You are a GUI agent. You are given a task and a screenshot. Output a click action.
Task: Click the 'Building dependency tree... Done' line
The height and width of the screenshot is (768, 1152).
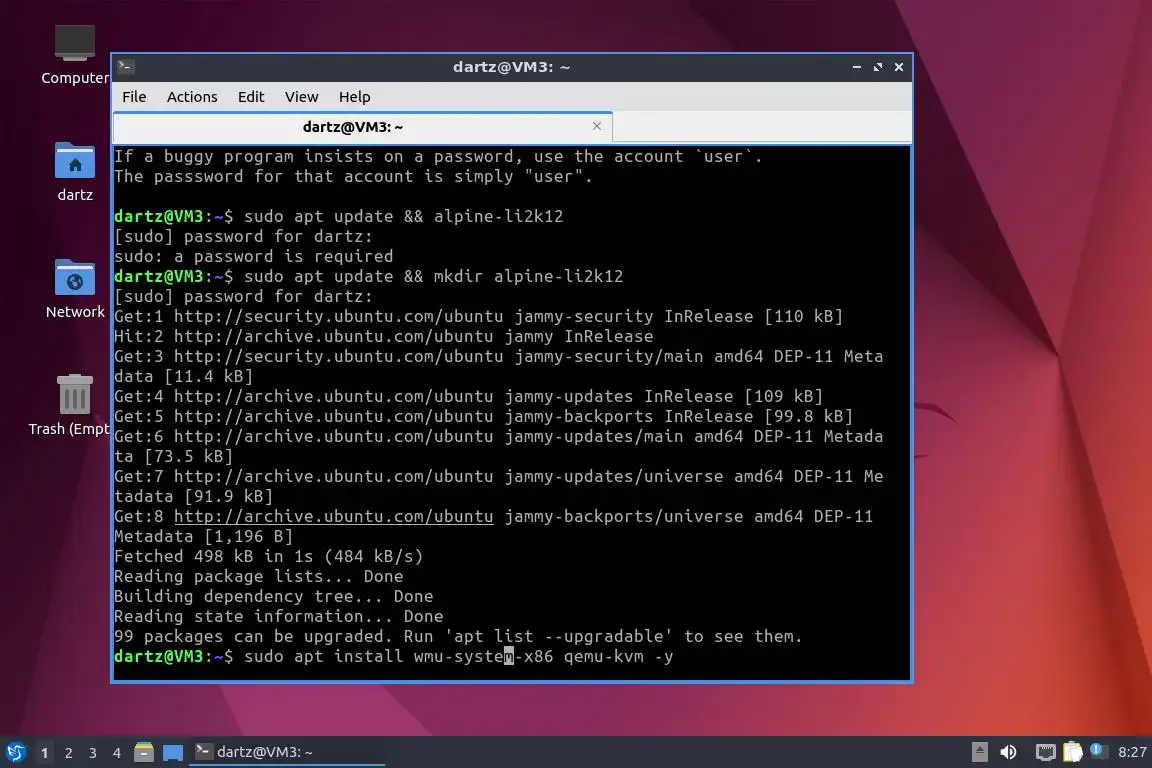(273, 596)
